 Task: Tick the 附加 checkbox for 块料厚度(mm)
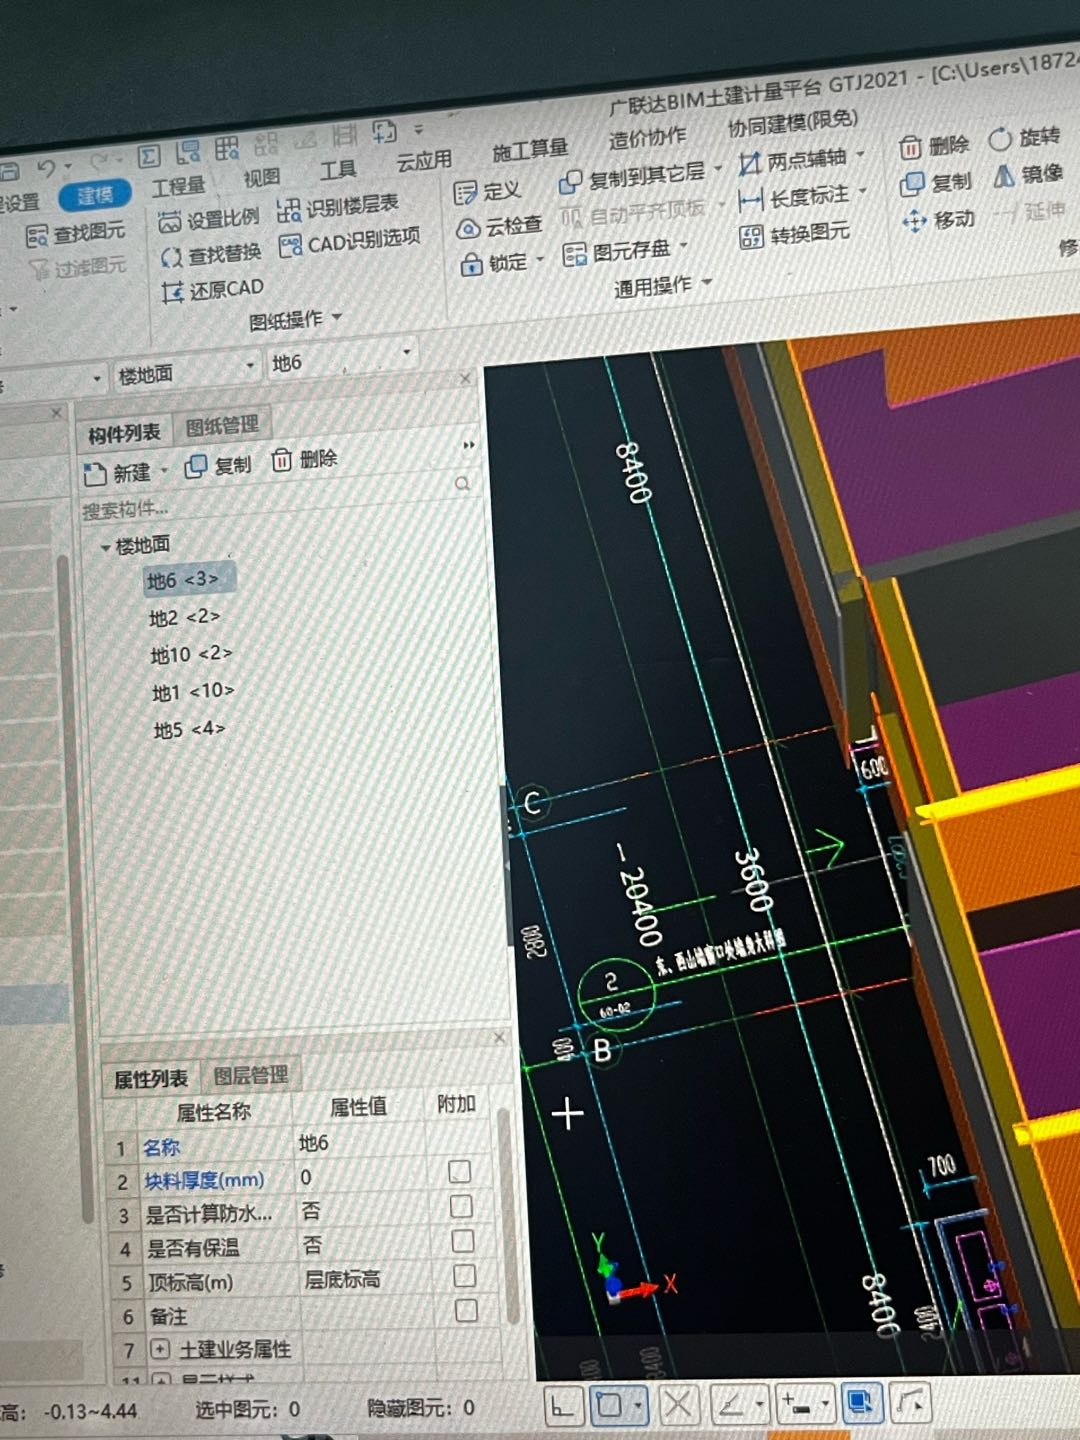pyautogui.click(x=460, y=1171)
